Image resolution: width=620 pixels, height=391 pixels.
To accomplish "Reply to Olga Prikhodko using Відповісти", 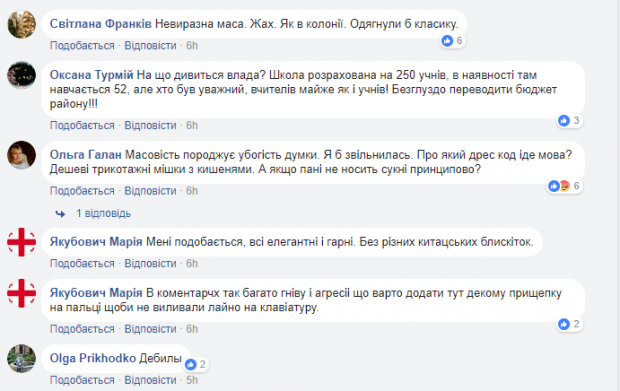I will (x=150, y=380).
